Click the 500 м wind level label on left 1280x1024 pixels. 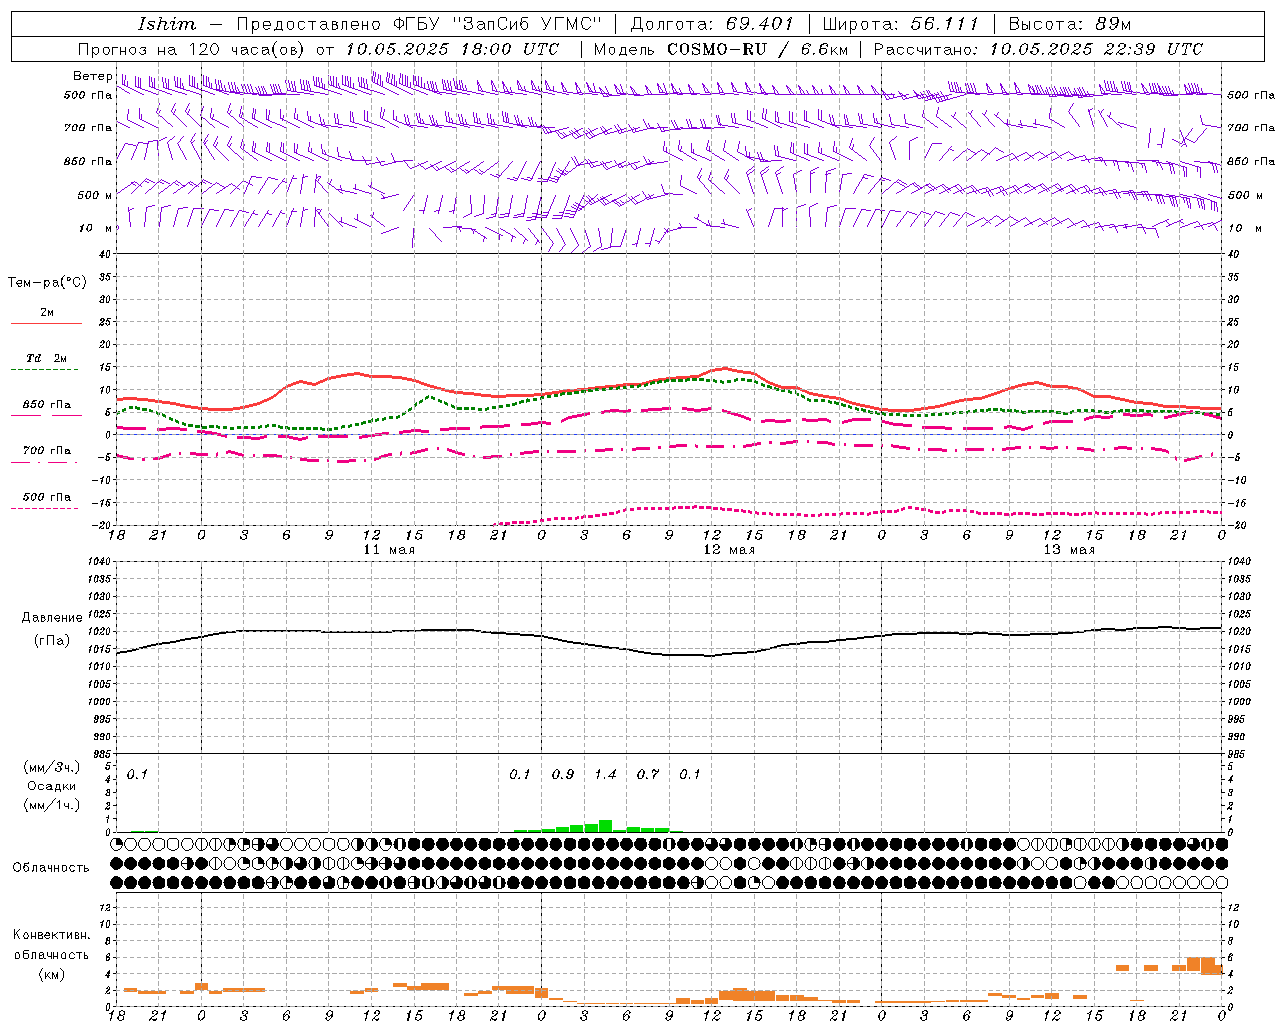95,195
